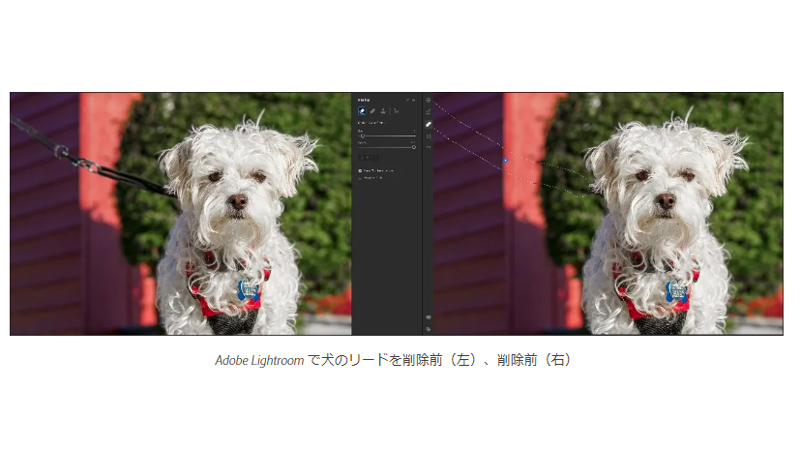Click the rounded icon above the tag icon
This screenshot has height=450, width=800.
coord(429,317)
